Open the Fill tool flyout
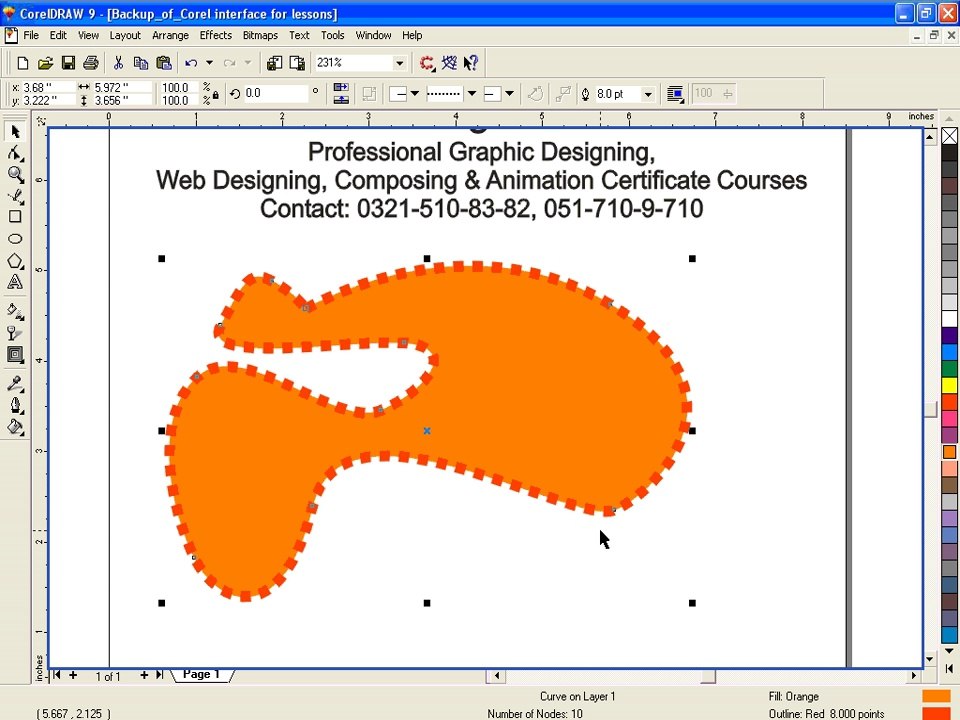This screenshot has width=960, height=720. point(15,427)
